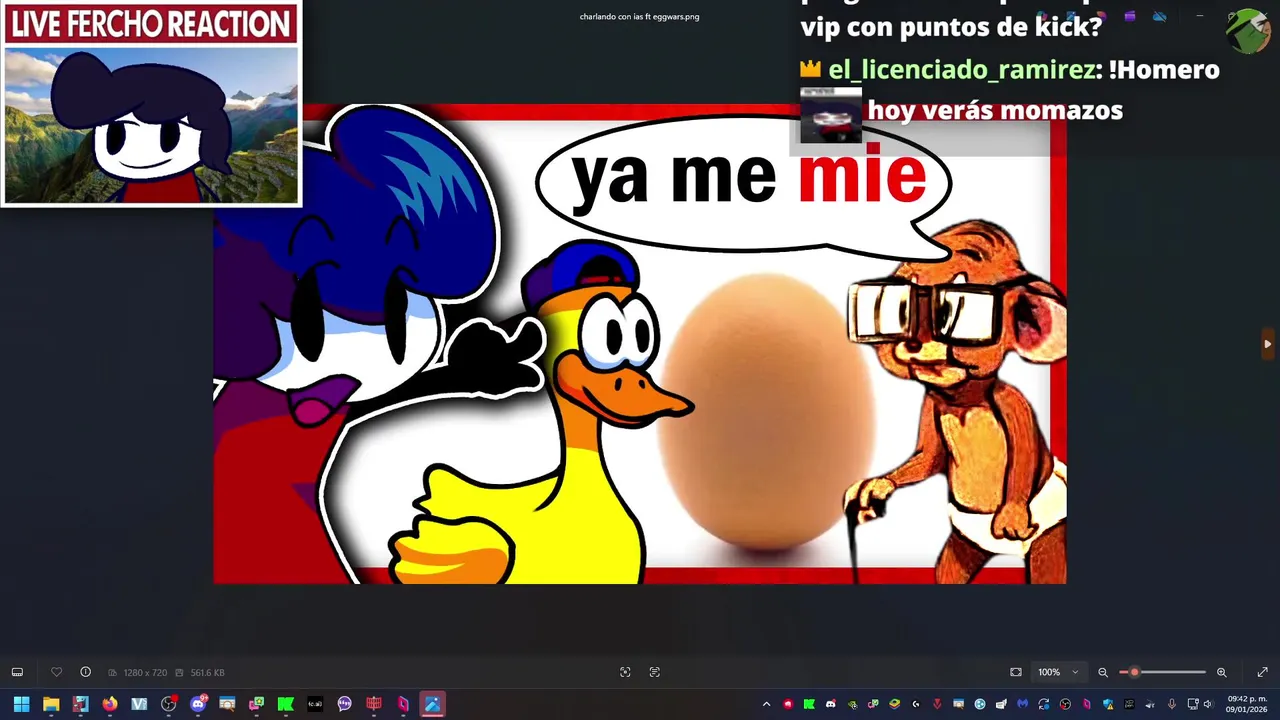Viewport: 1280px width, 720px height.
Task: Click the fit to window icon
Action: 1016,672
